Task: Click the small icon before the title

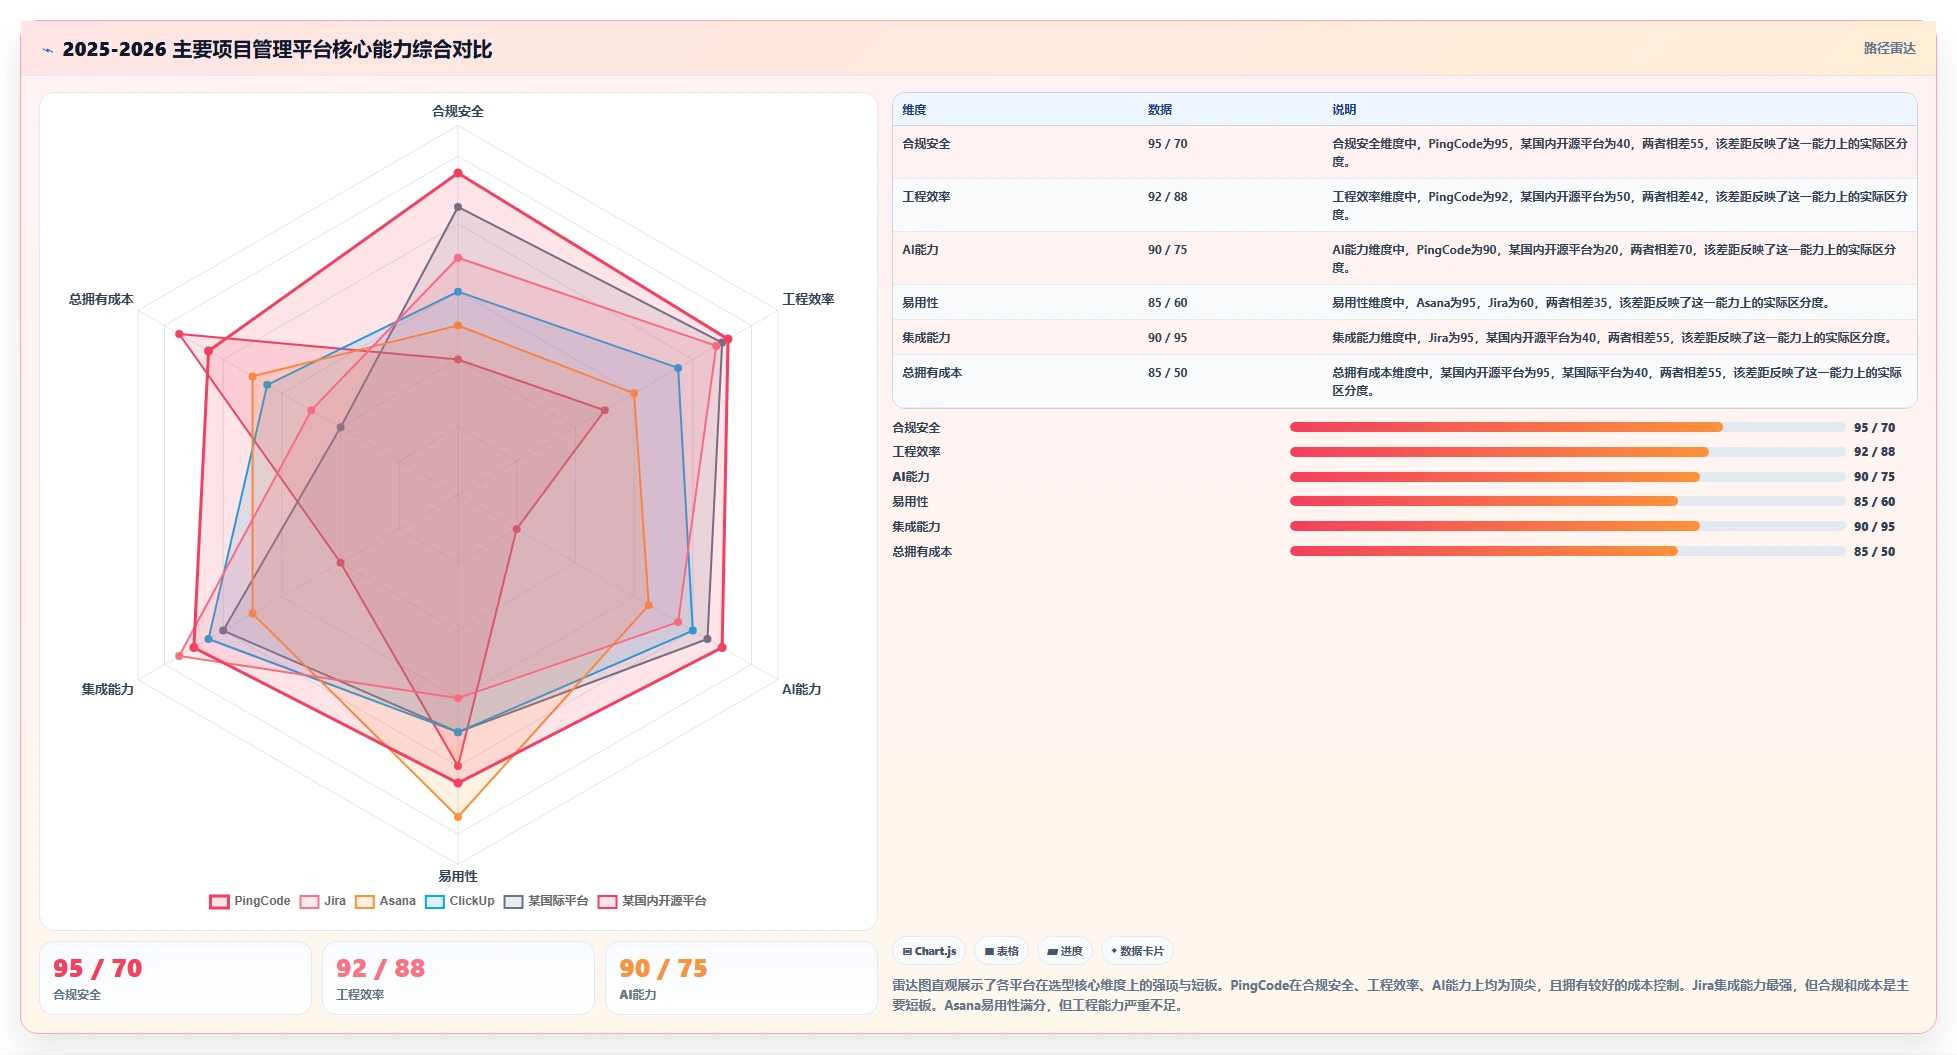Action: 47,50
